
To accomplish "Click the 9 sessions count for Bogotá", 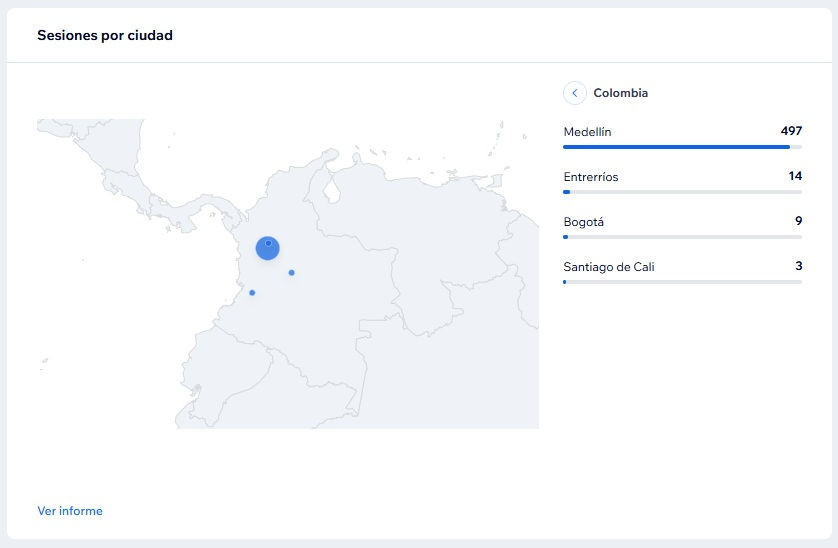I will (x=798, y=222).
